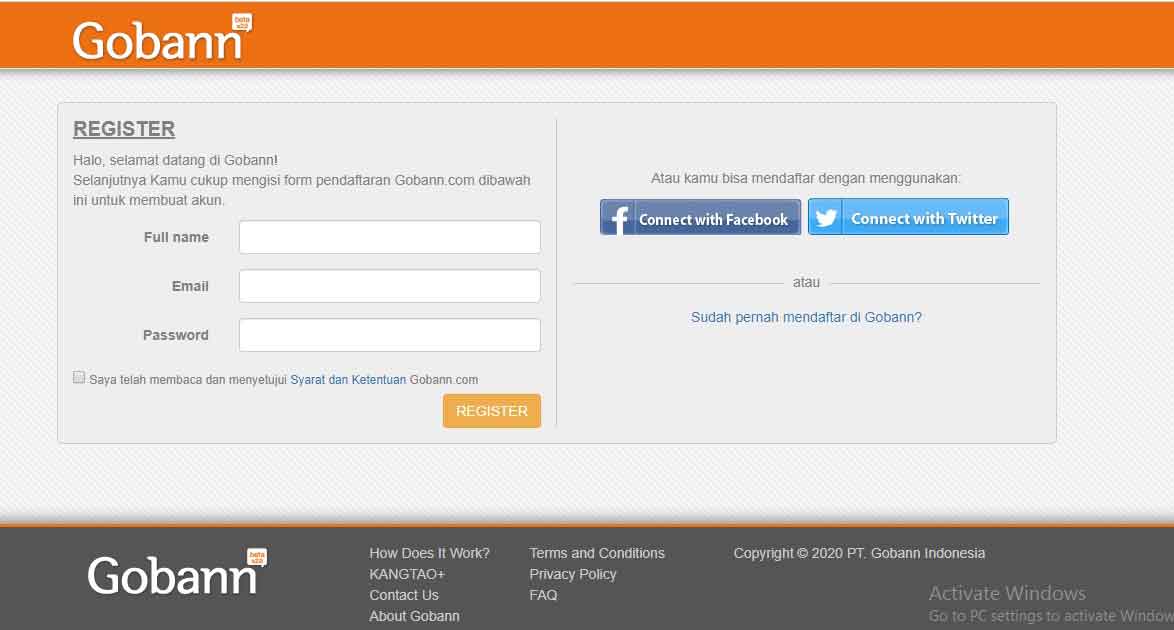Open Terms and Conditions footer link
Image resolution: width=1174 pixels, height=630 pixels.
coord(597,553)
